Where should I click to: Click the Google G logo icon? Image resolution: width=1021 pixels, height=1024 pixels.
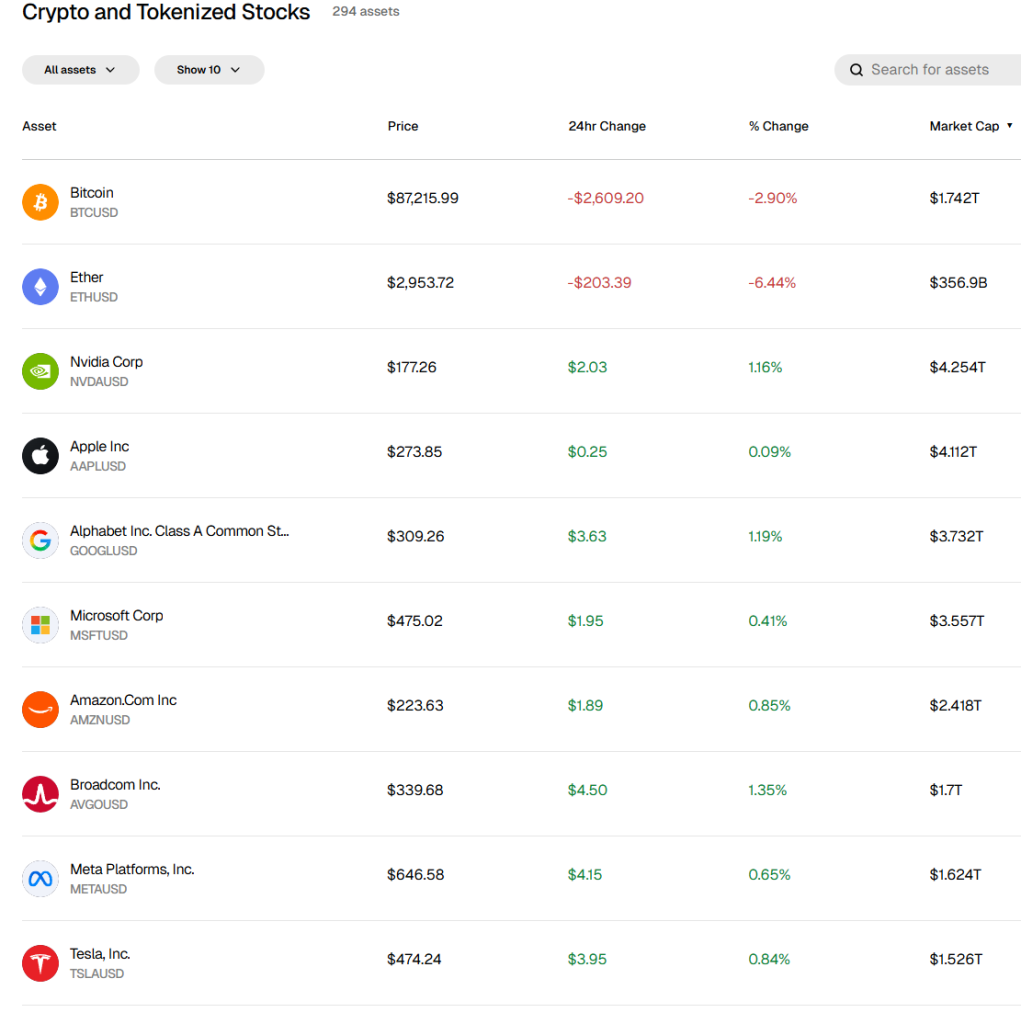point(40,540)
